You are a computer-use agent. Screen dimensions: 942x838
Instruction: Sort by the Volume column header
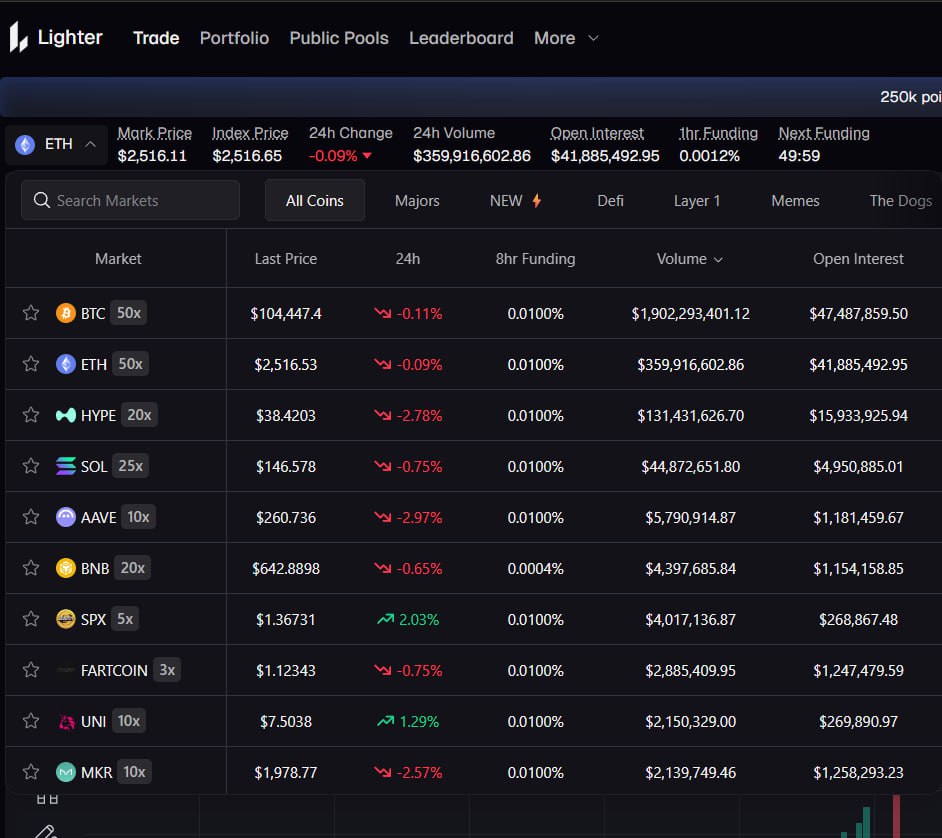point(689,259)
